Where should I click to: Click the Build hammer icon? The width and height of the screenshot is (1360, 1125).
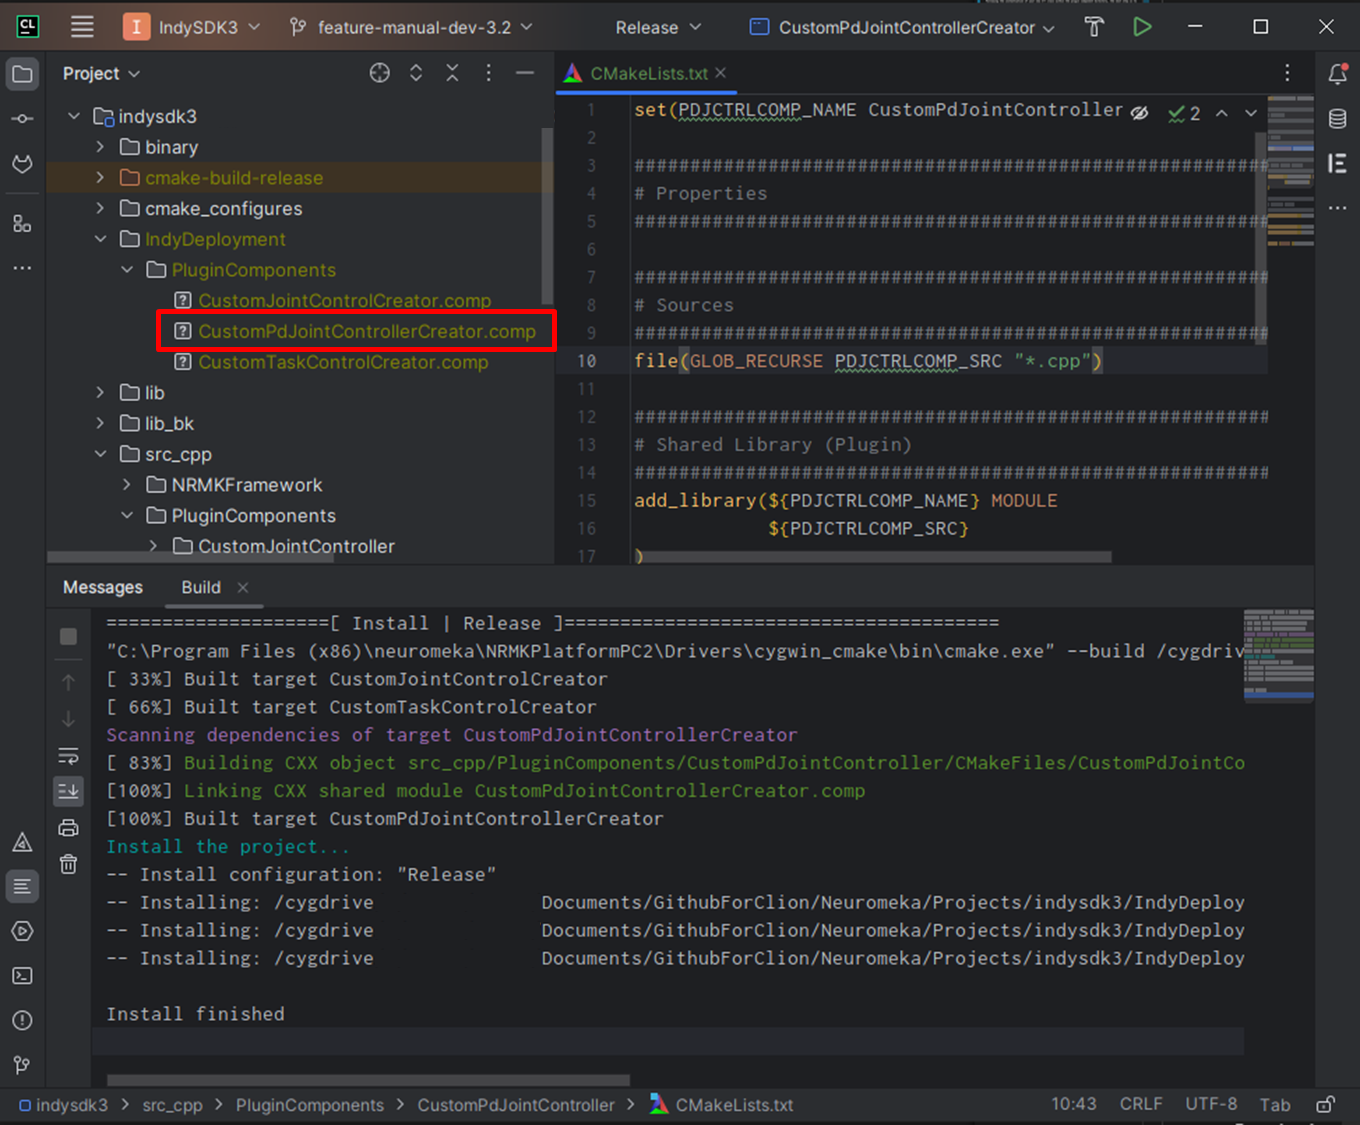[1095, 27]
